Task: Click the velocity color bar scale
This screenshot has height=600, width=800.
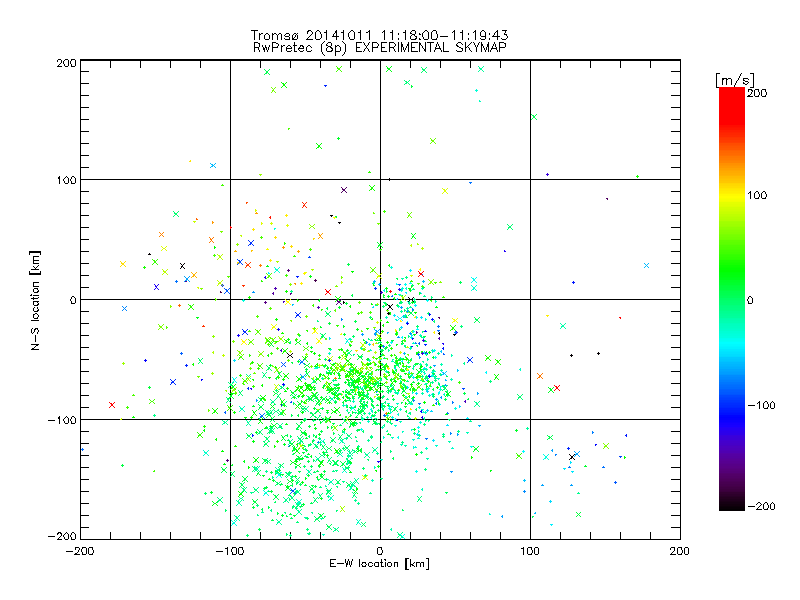Action: (732, 299)
